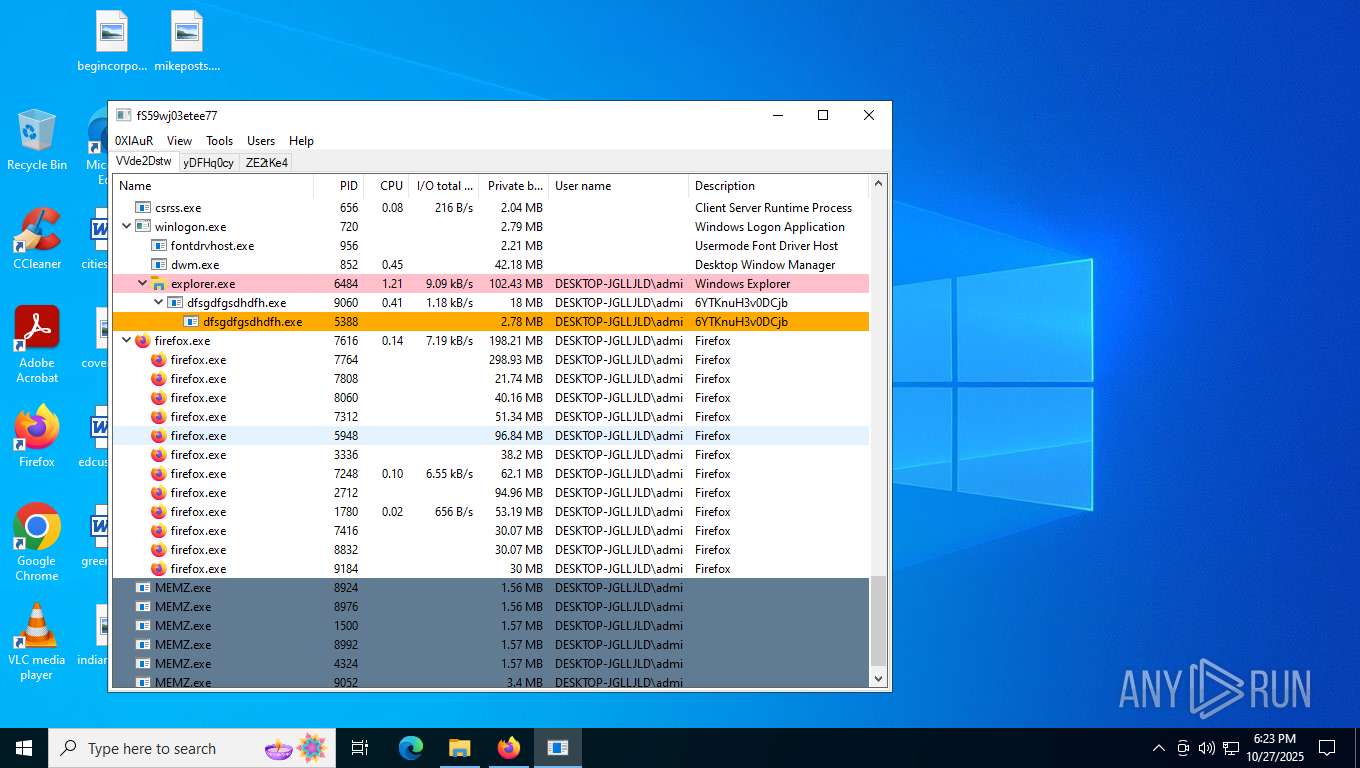
Task: Click the process monitor taskbar button
Action: 558,748
